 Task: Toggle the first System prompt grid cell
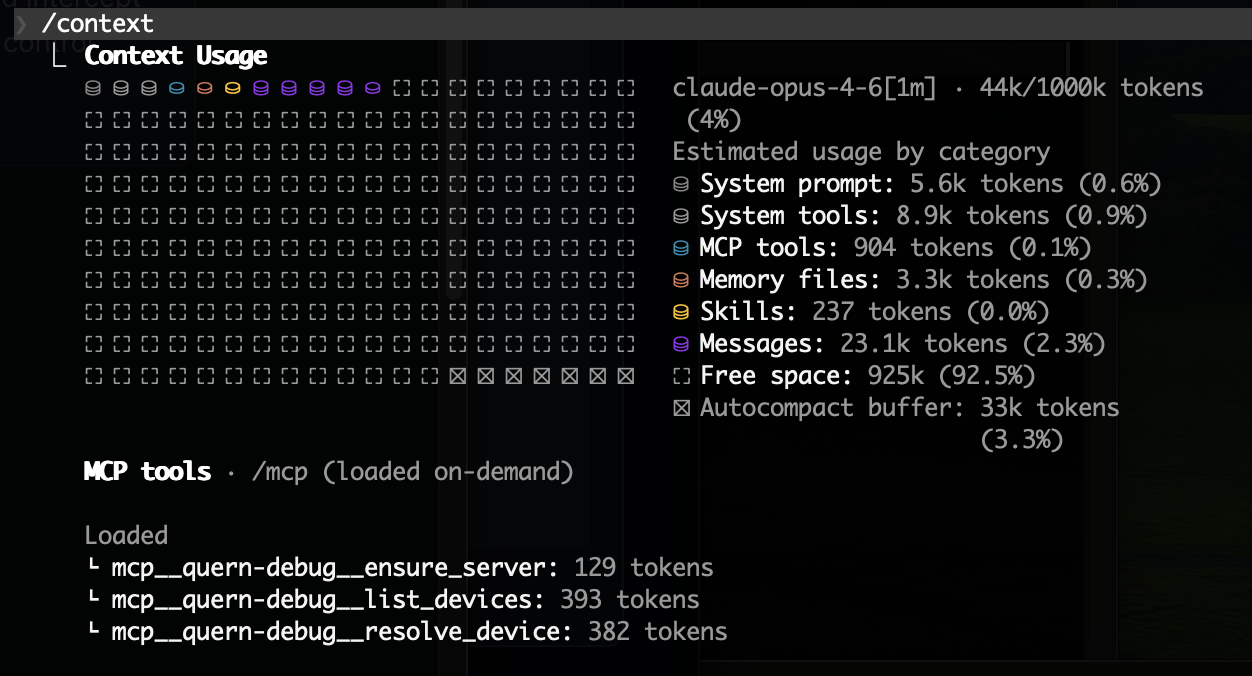[92, 88]
